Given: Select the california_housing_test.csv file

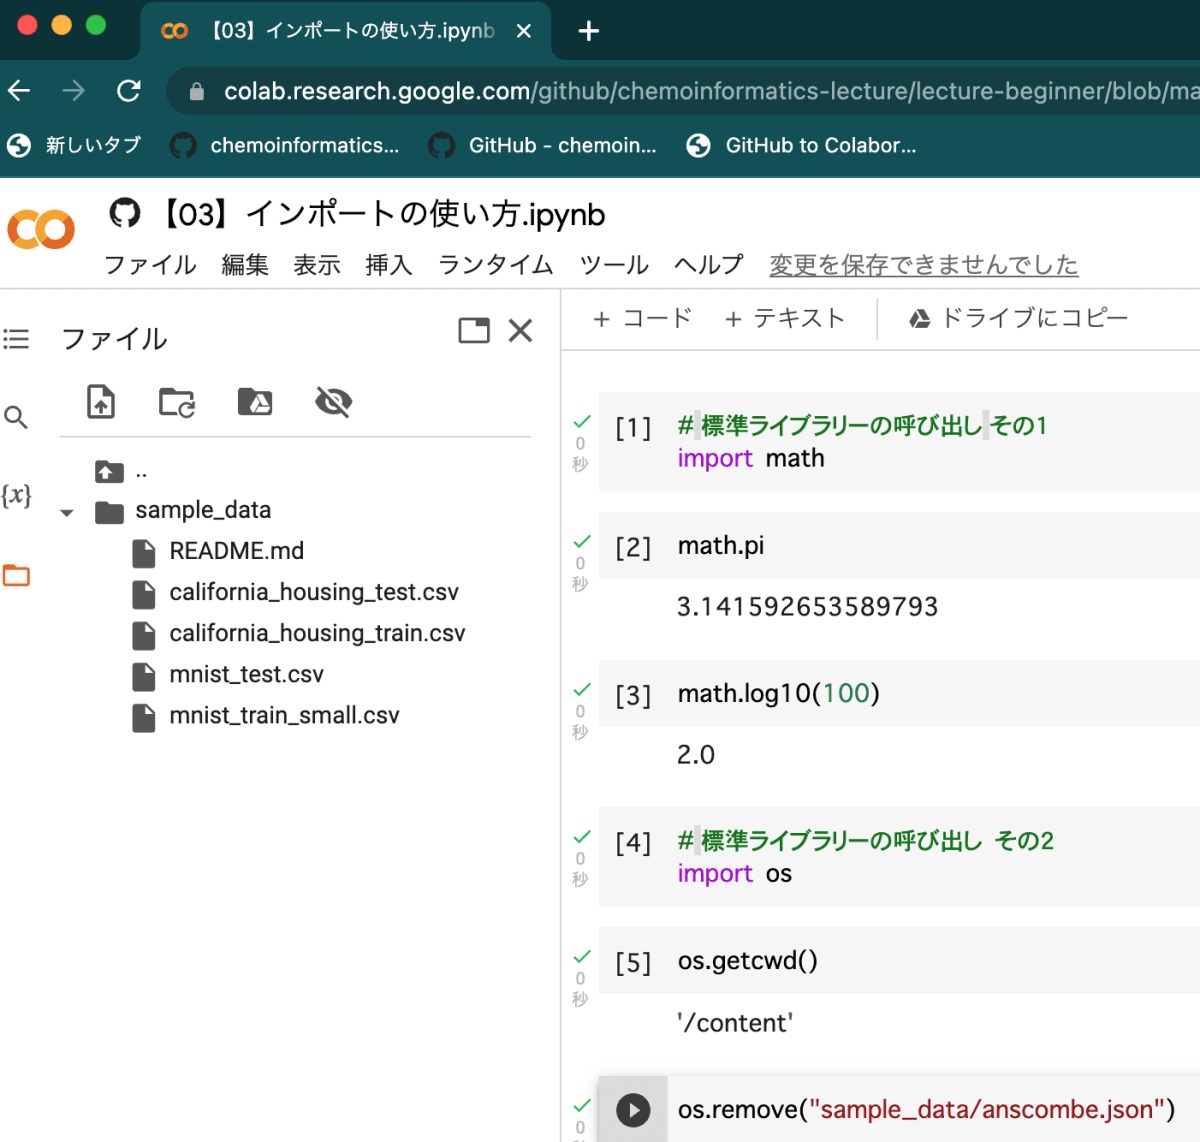Looking at the screenshot, I should coord(314,592).
